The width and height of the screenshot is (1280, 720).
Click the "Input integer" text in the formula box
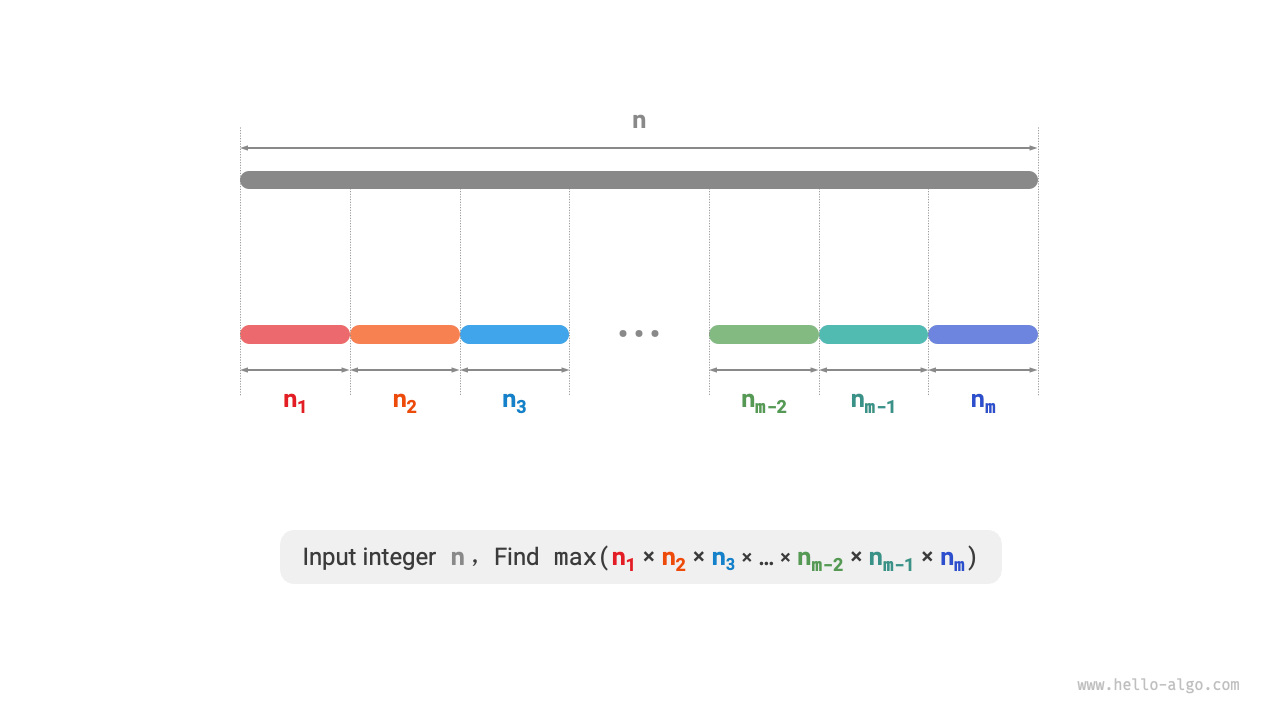point(369,557)
